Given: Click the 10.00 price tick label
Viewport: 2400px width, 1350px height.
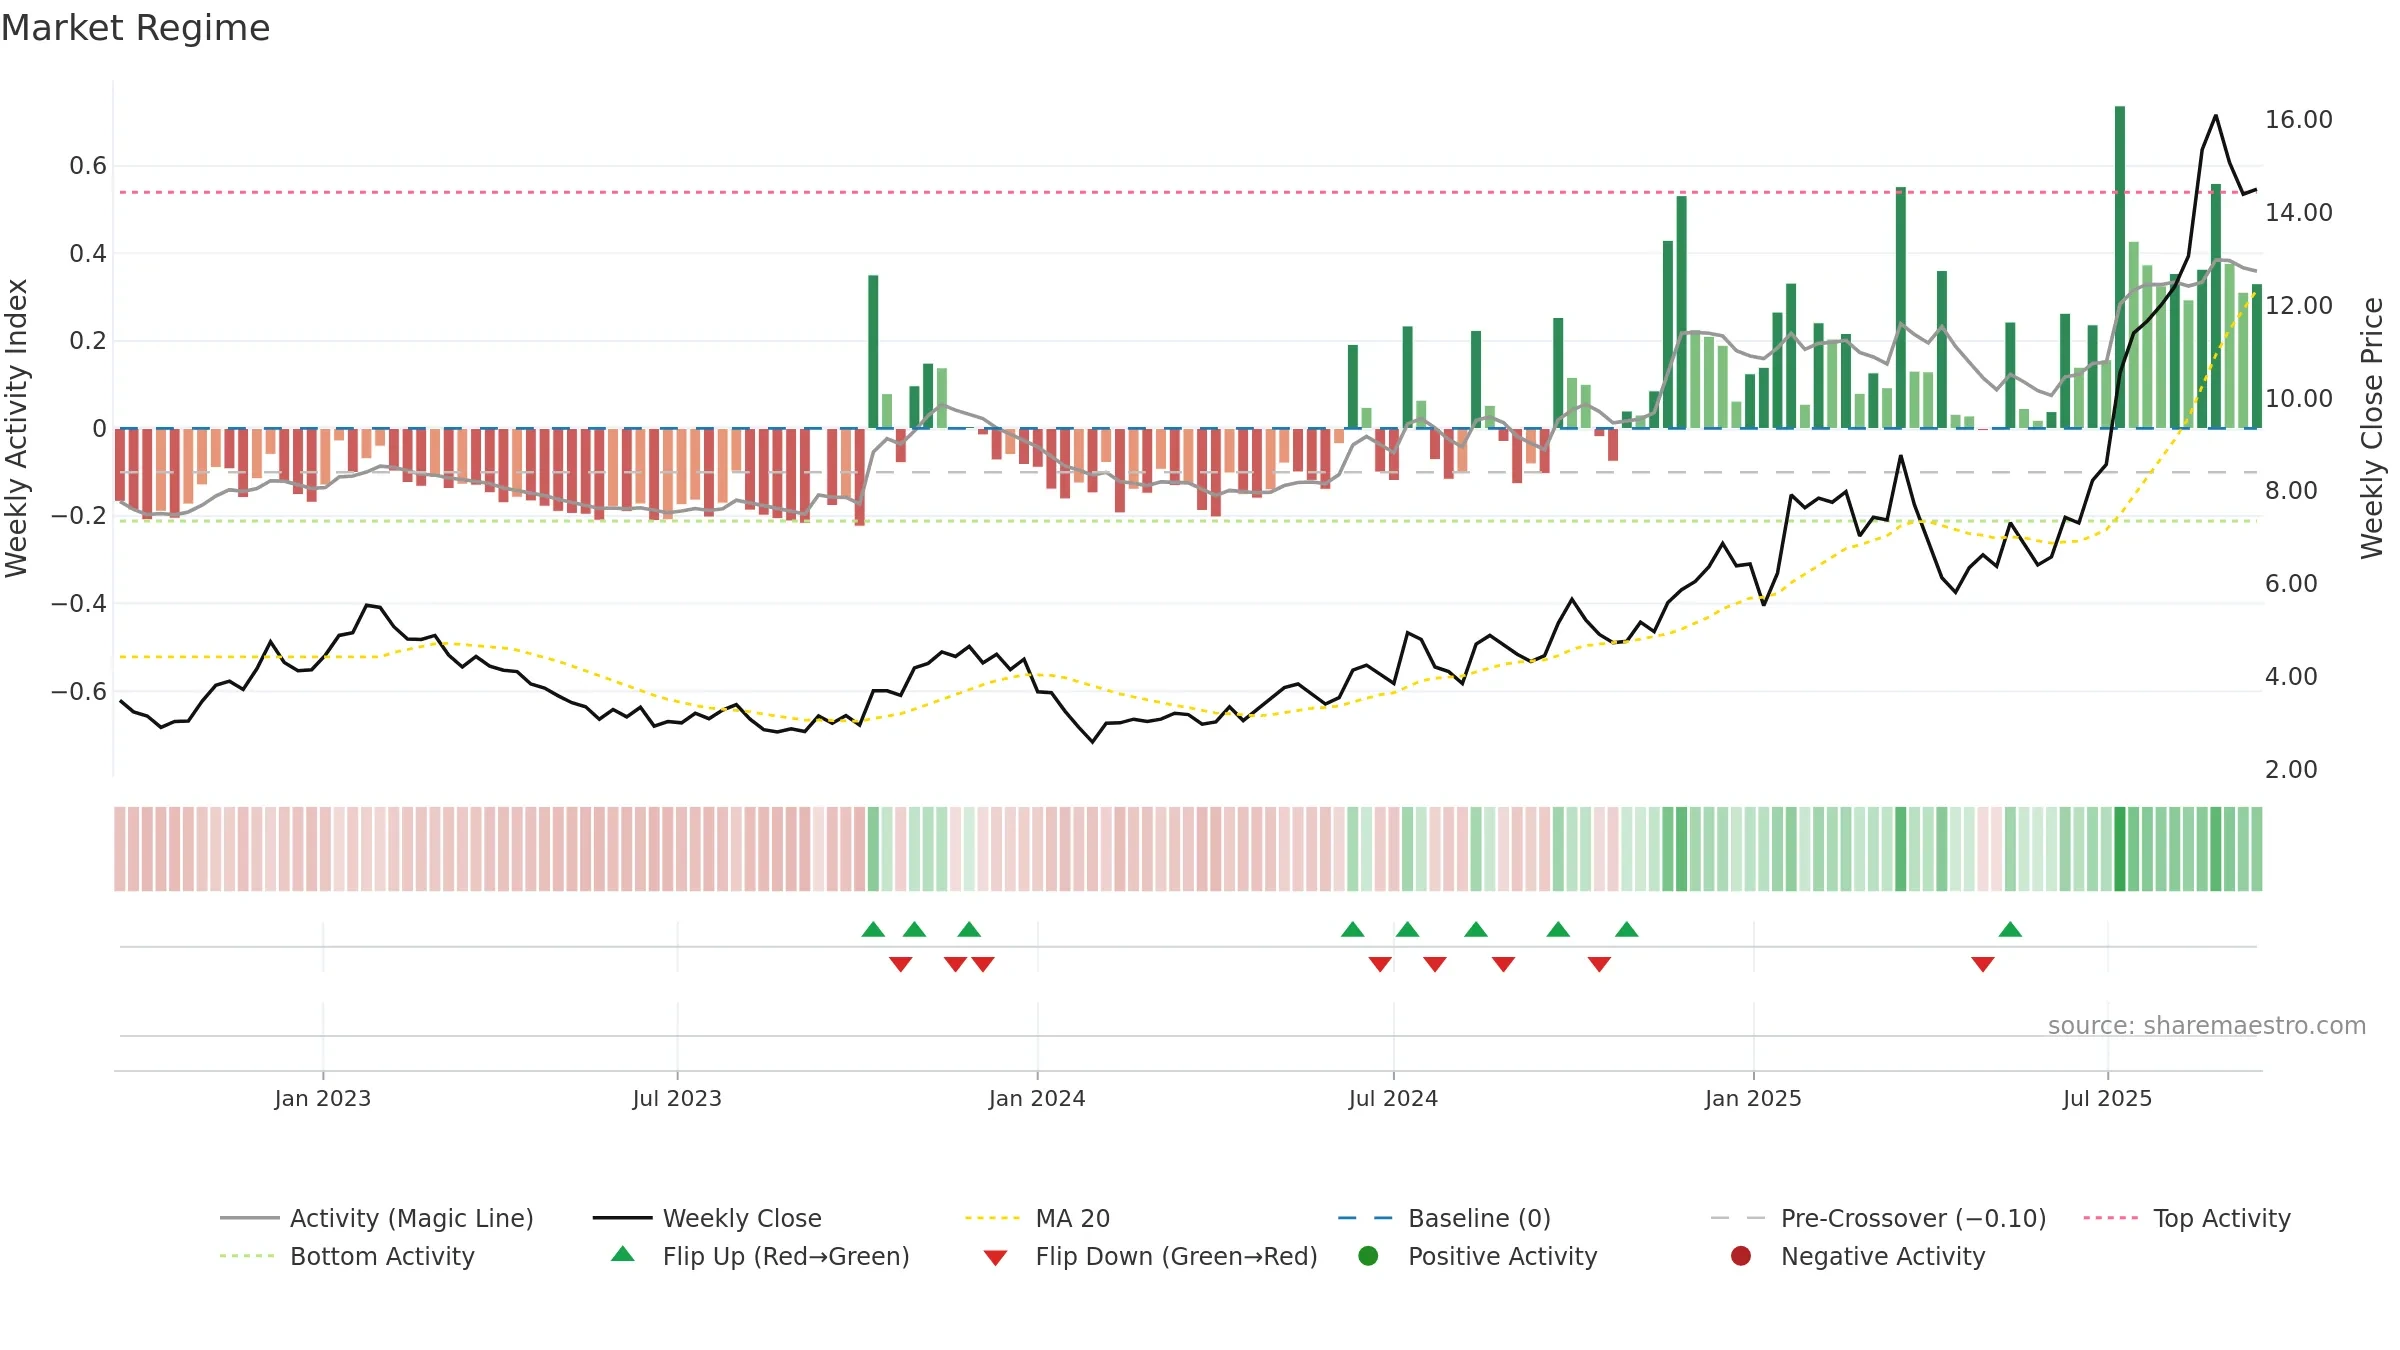Looking at the screenshot, I should point(2299,398).
